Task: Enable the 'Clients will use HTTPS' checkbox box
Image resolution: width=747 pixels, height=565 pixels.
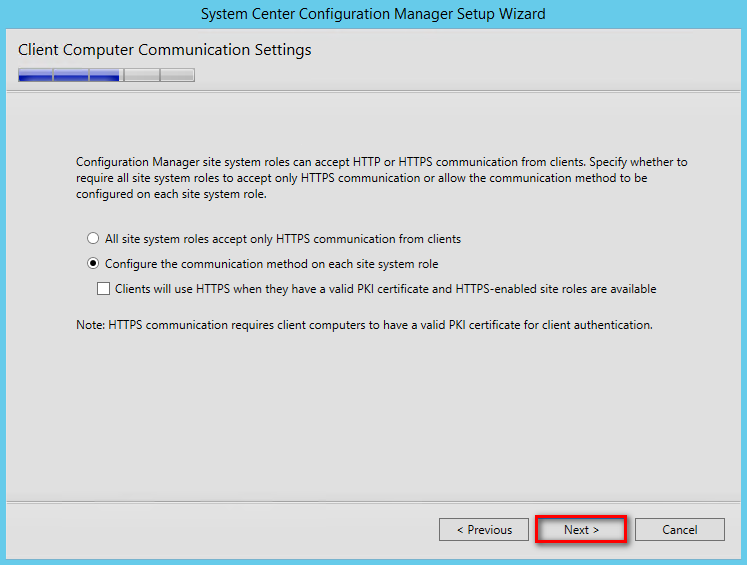Action: click(103, 289)
